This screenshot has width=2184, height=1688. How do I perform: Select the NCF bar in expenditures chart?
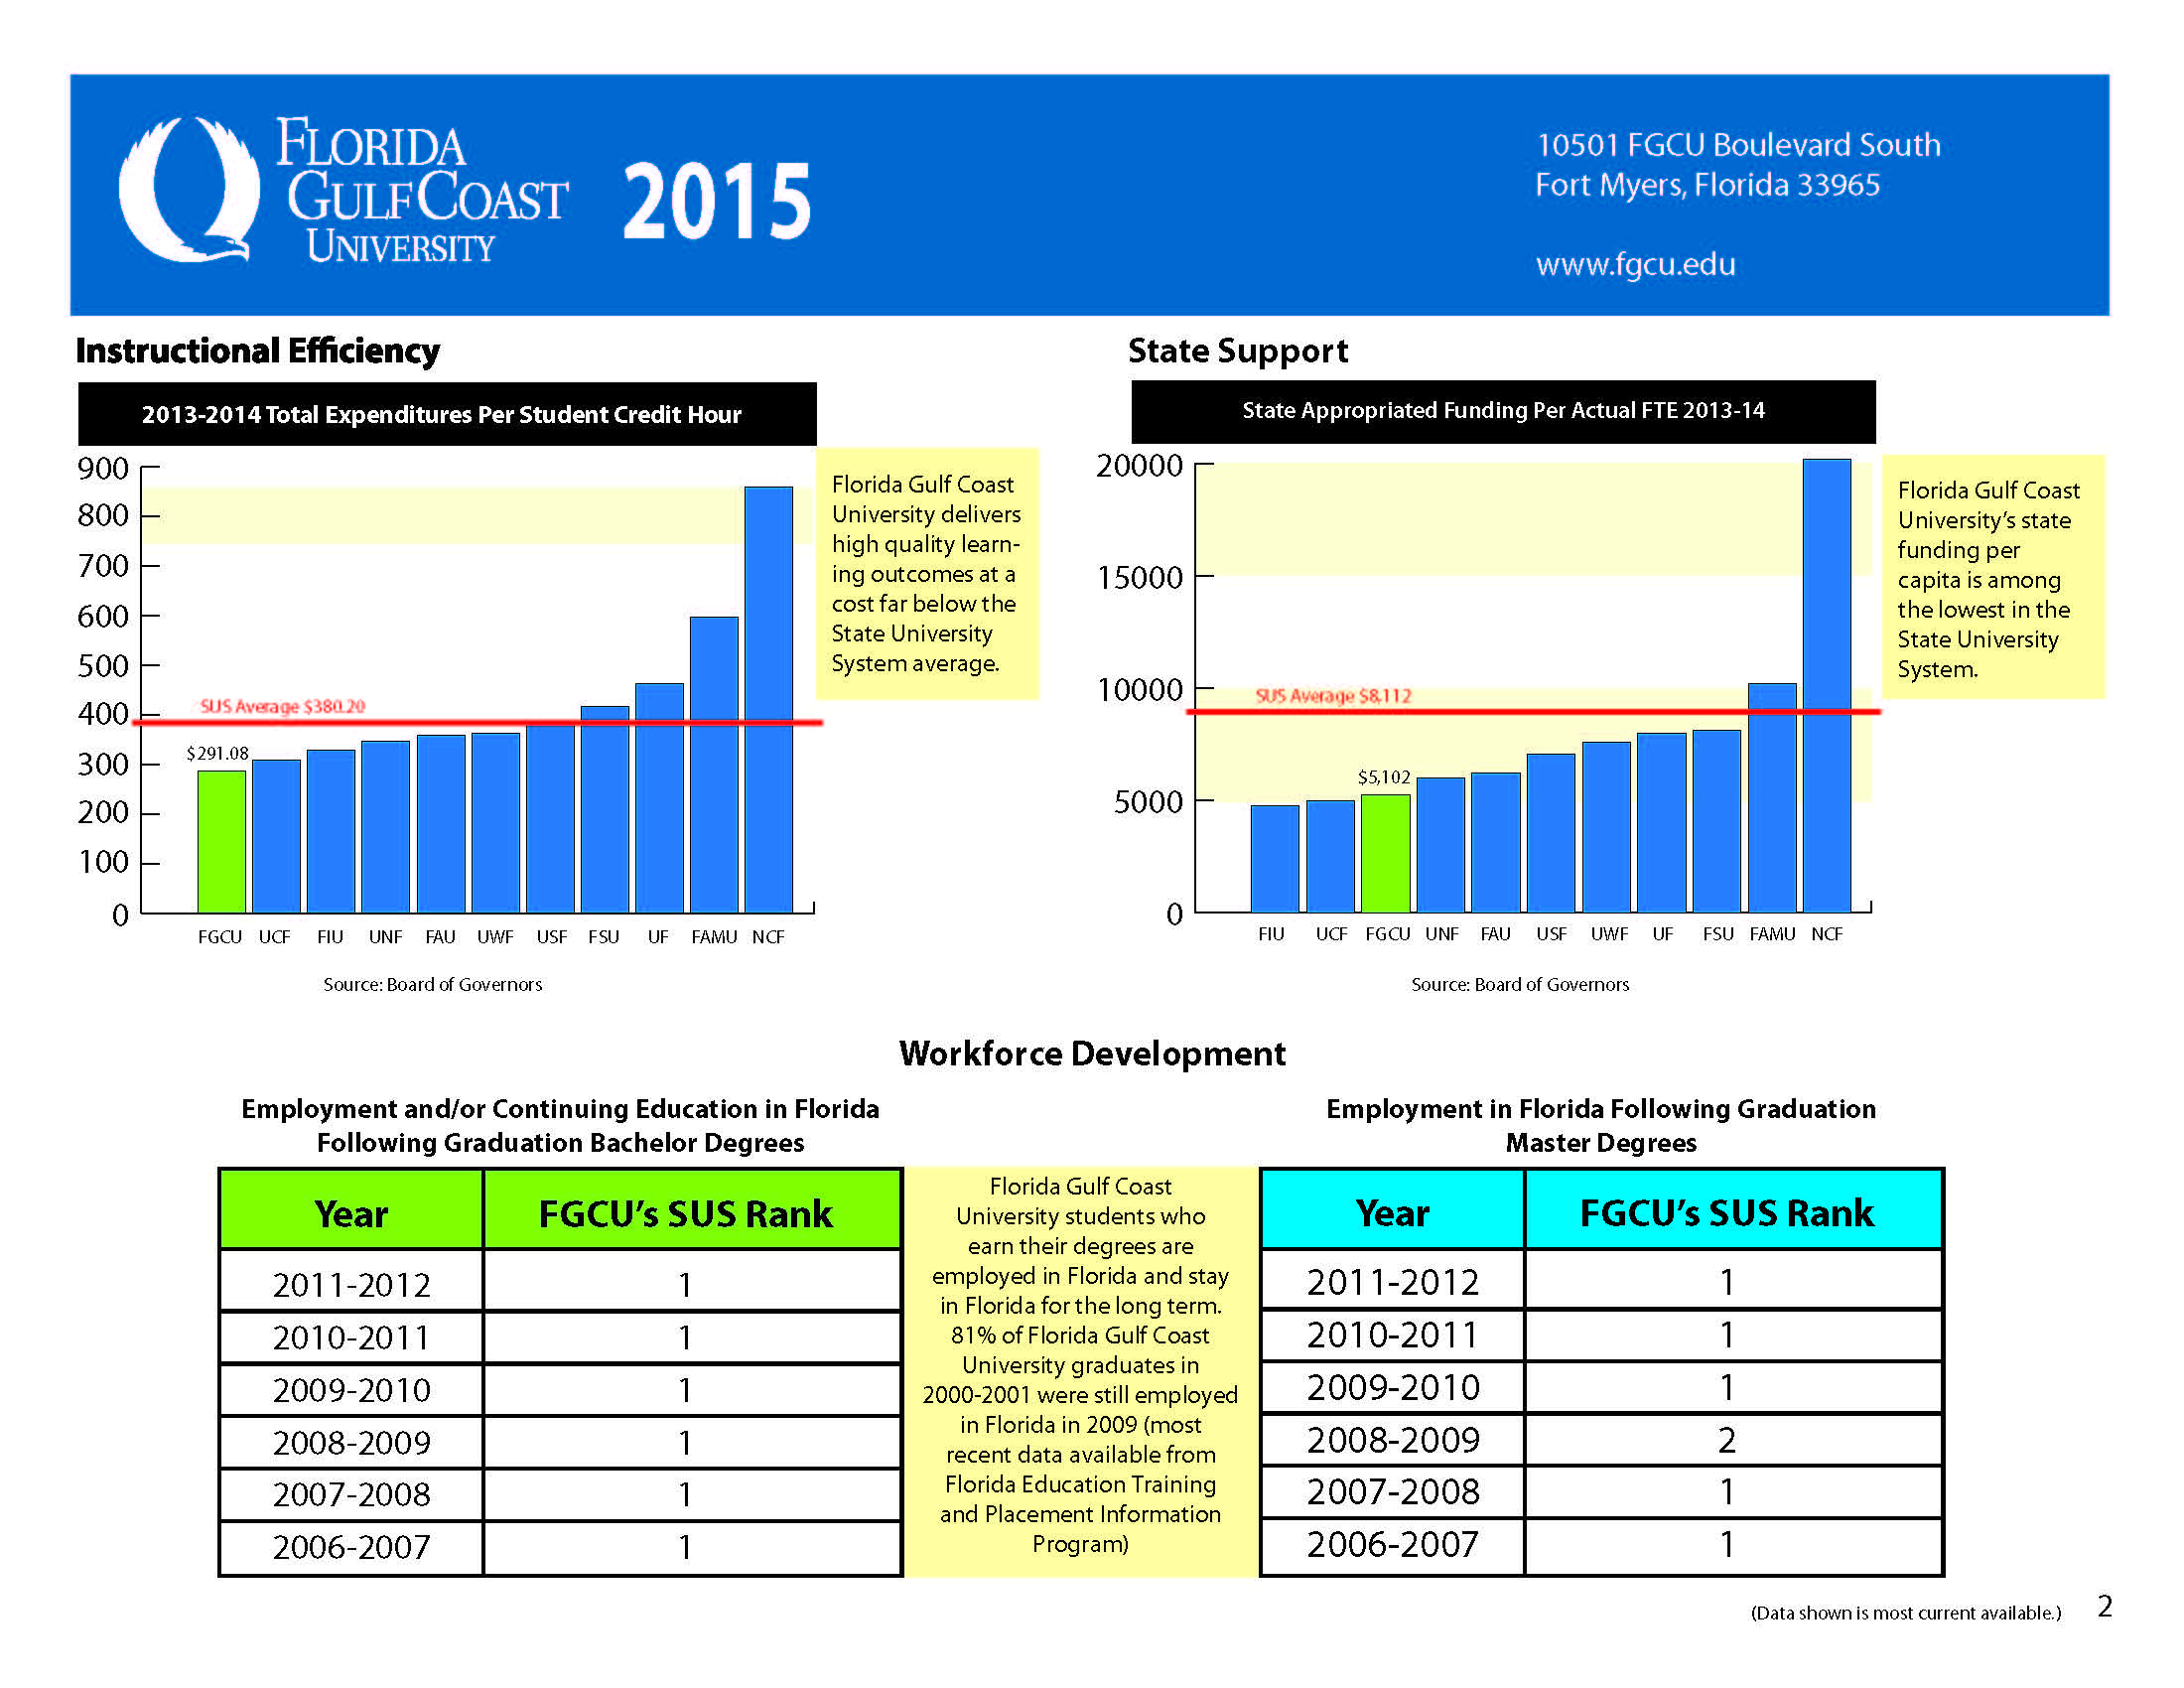tap(768, 700)
